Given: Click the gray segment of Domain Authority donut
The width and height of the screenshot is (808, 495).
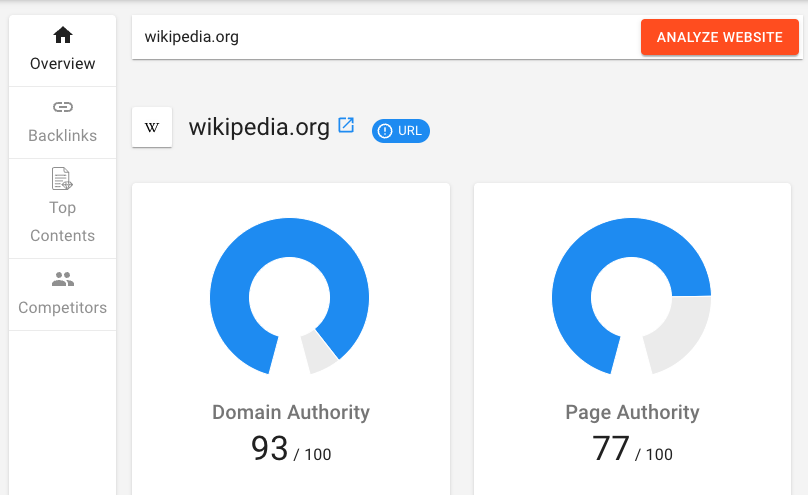Looking at the screenshot, I should click(x=320, y=352).
